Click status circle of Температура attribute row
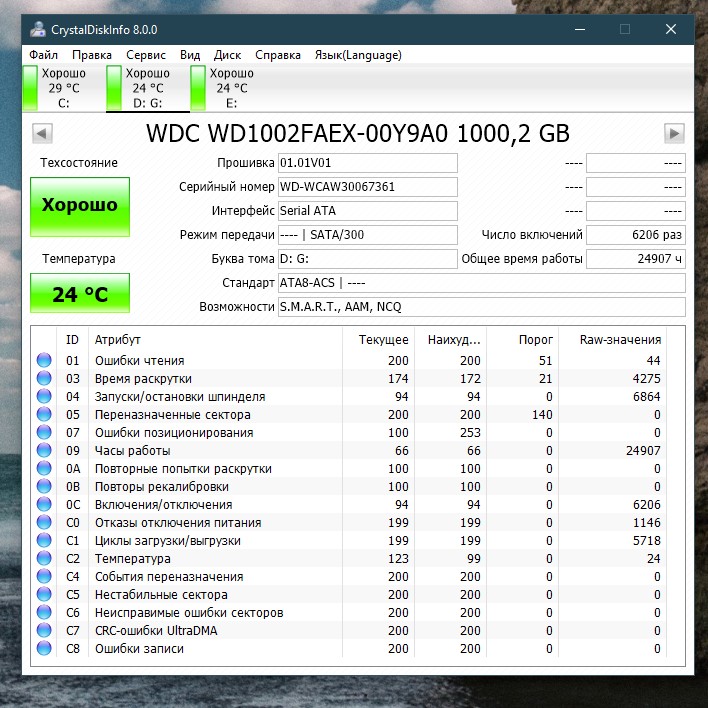 click(44, 558)
